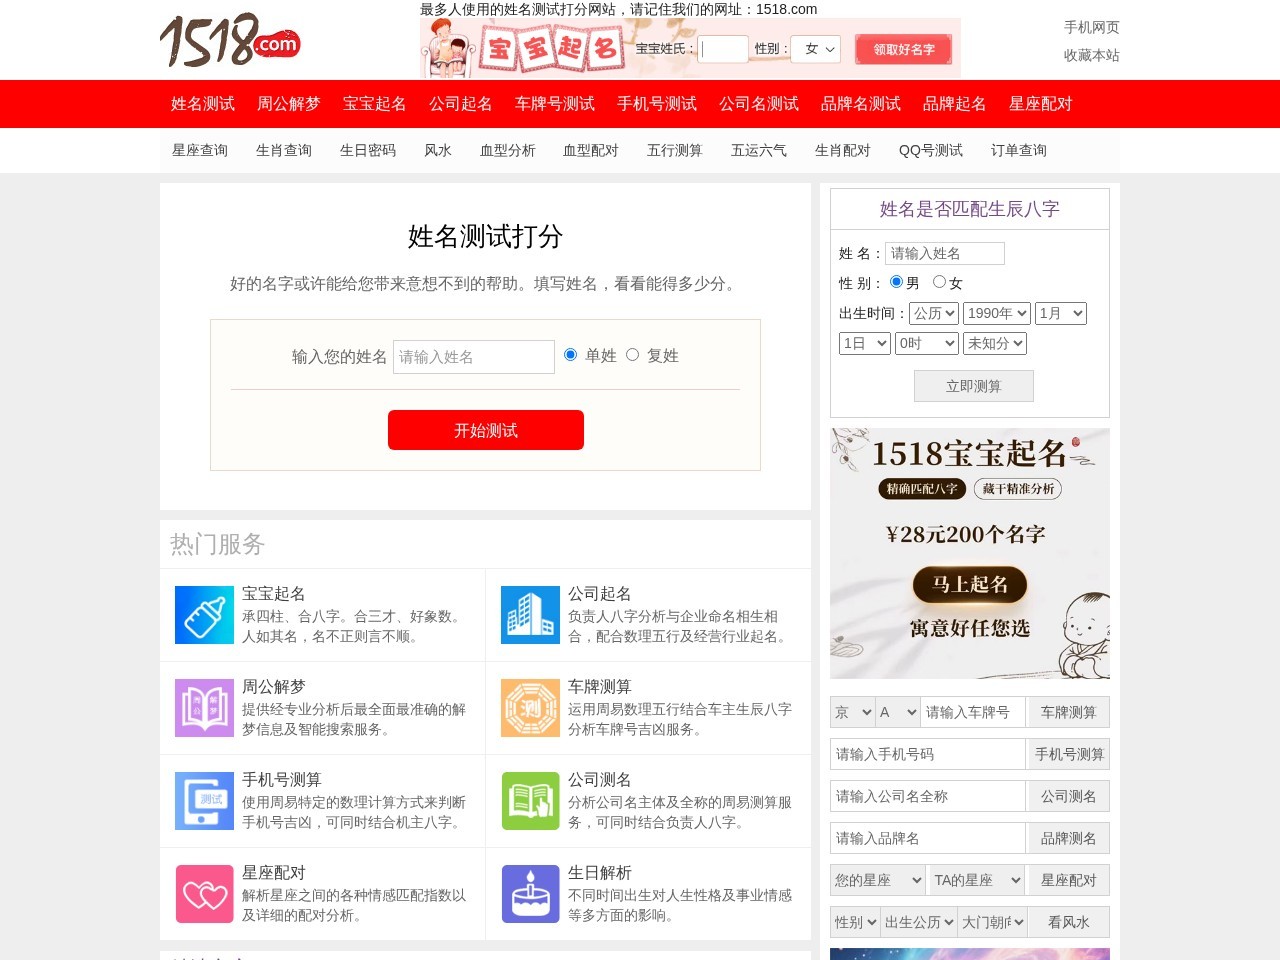Click the 立即测算 sidebar button

coord(973,386)
